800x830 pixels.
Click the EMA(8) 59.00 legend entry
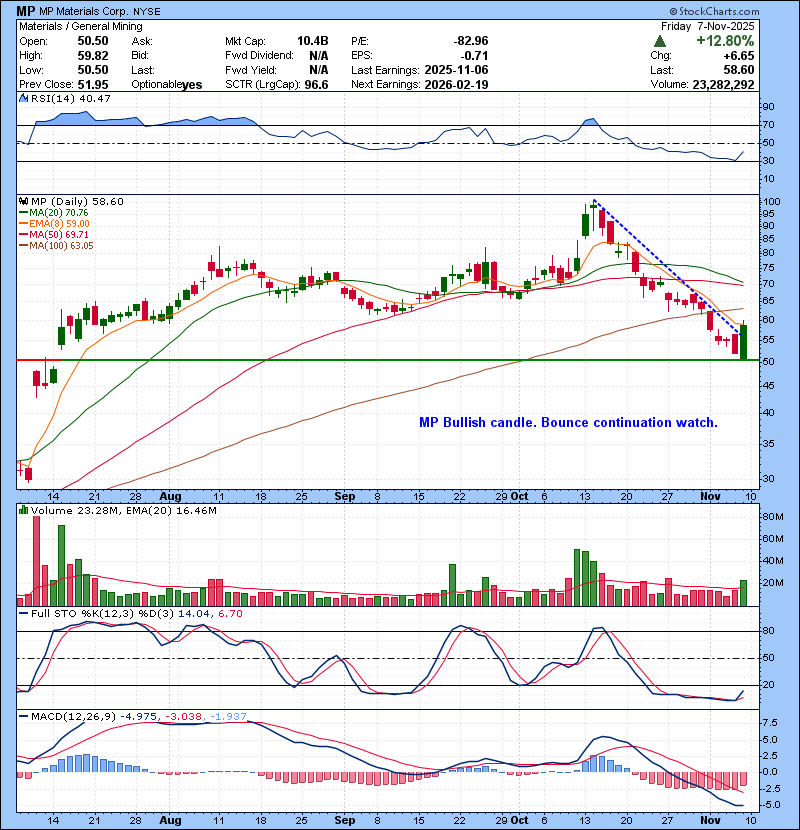point(54,224)
